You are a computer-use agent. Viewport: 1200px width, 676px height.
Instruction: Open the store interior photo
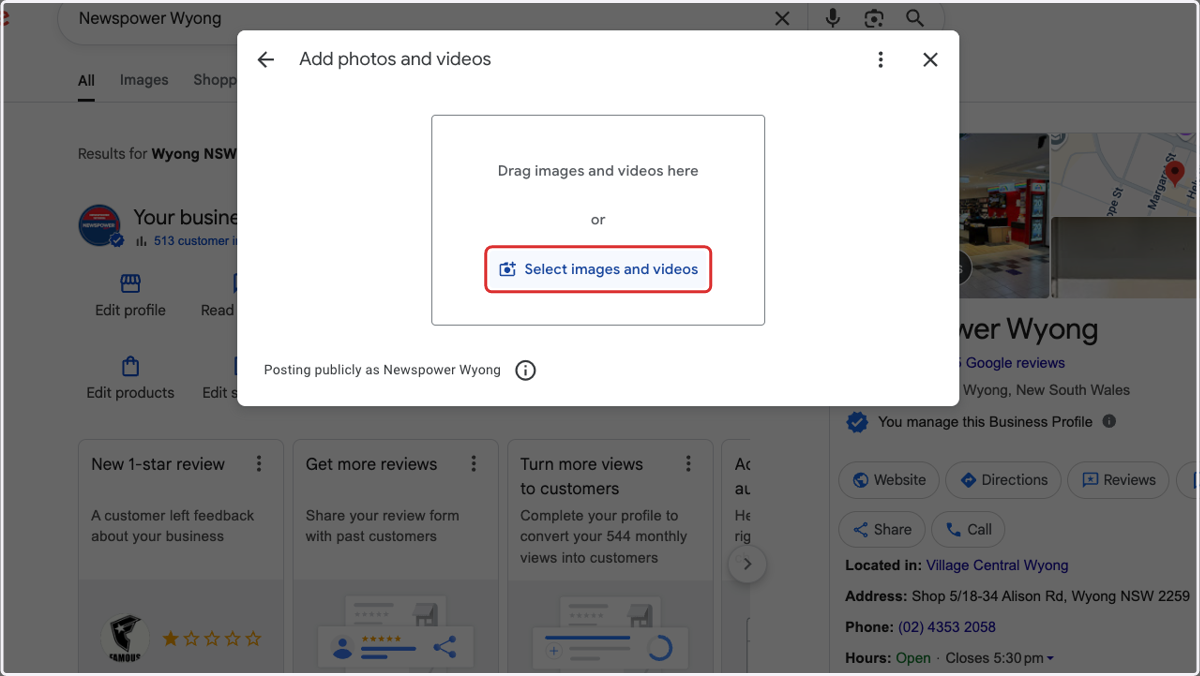(x=1004, y=216)
